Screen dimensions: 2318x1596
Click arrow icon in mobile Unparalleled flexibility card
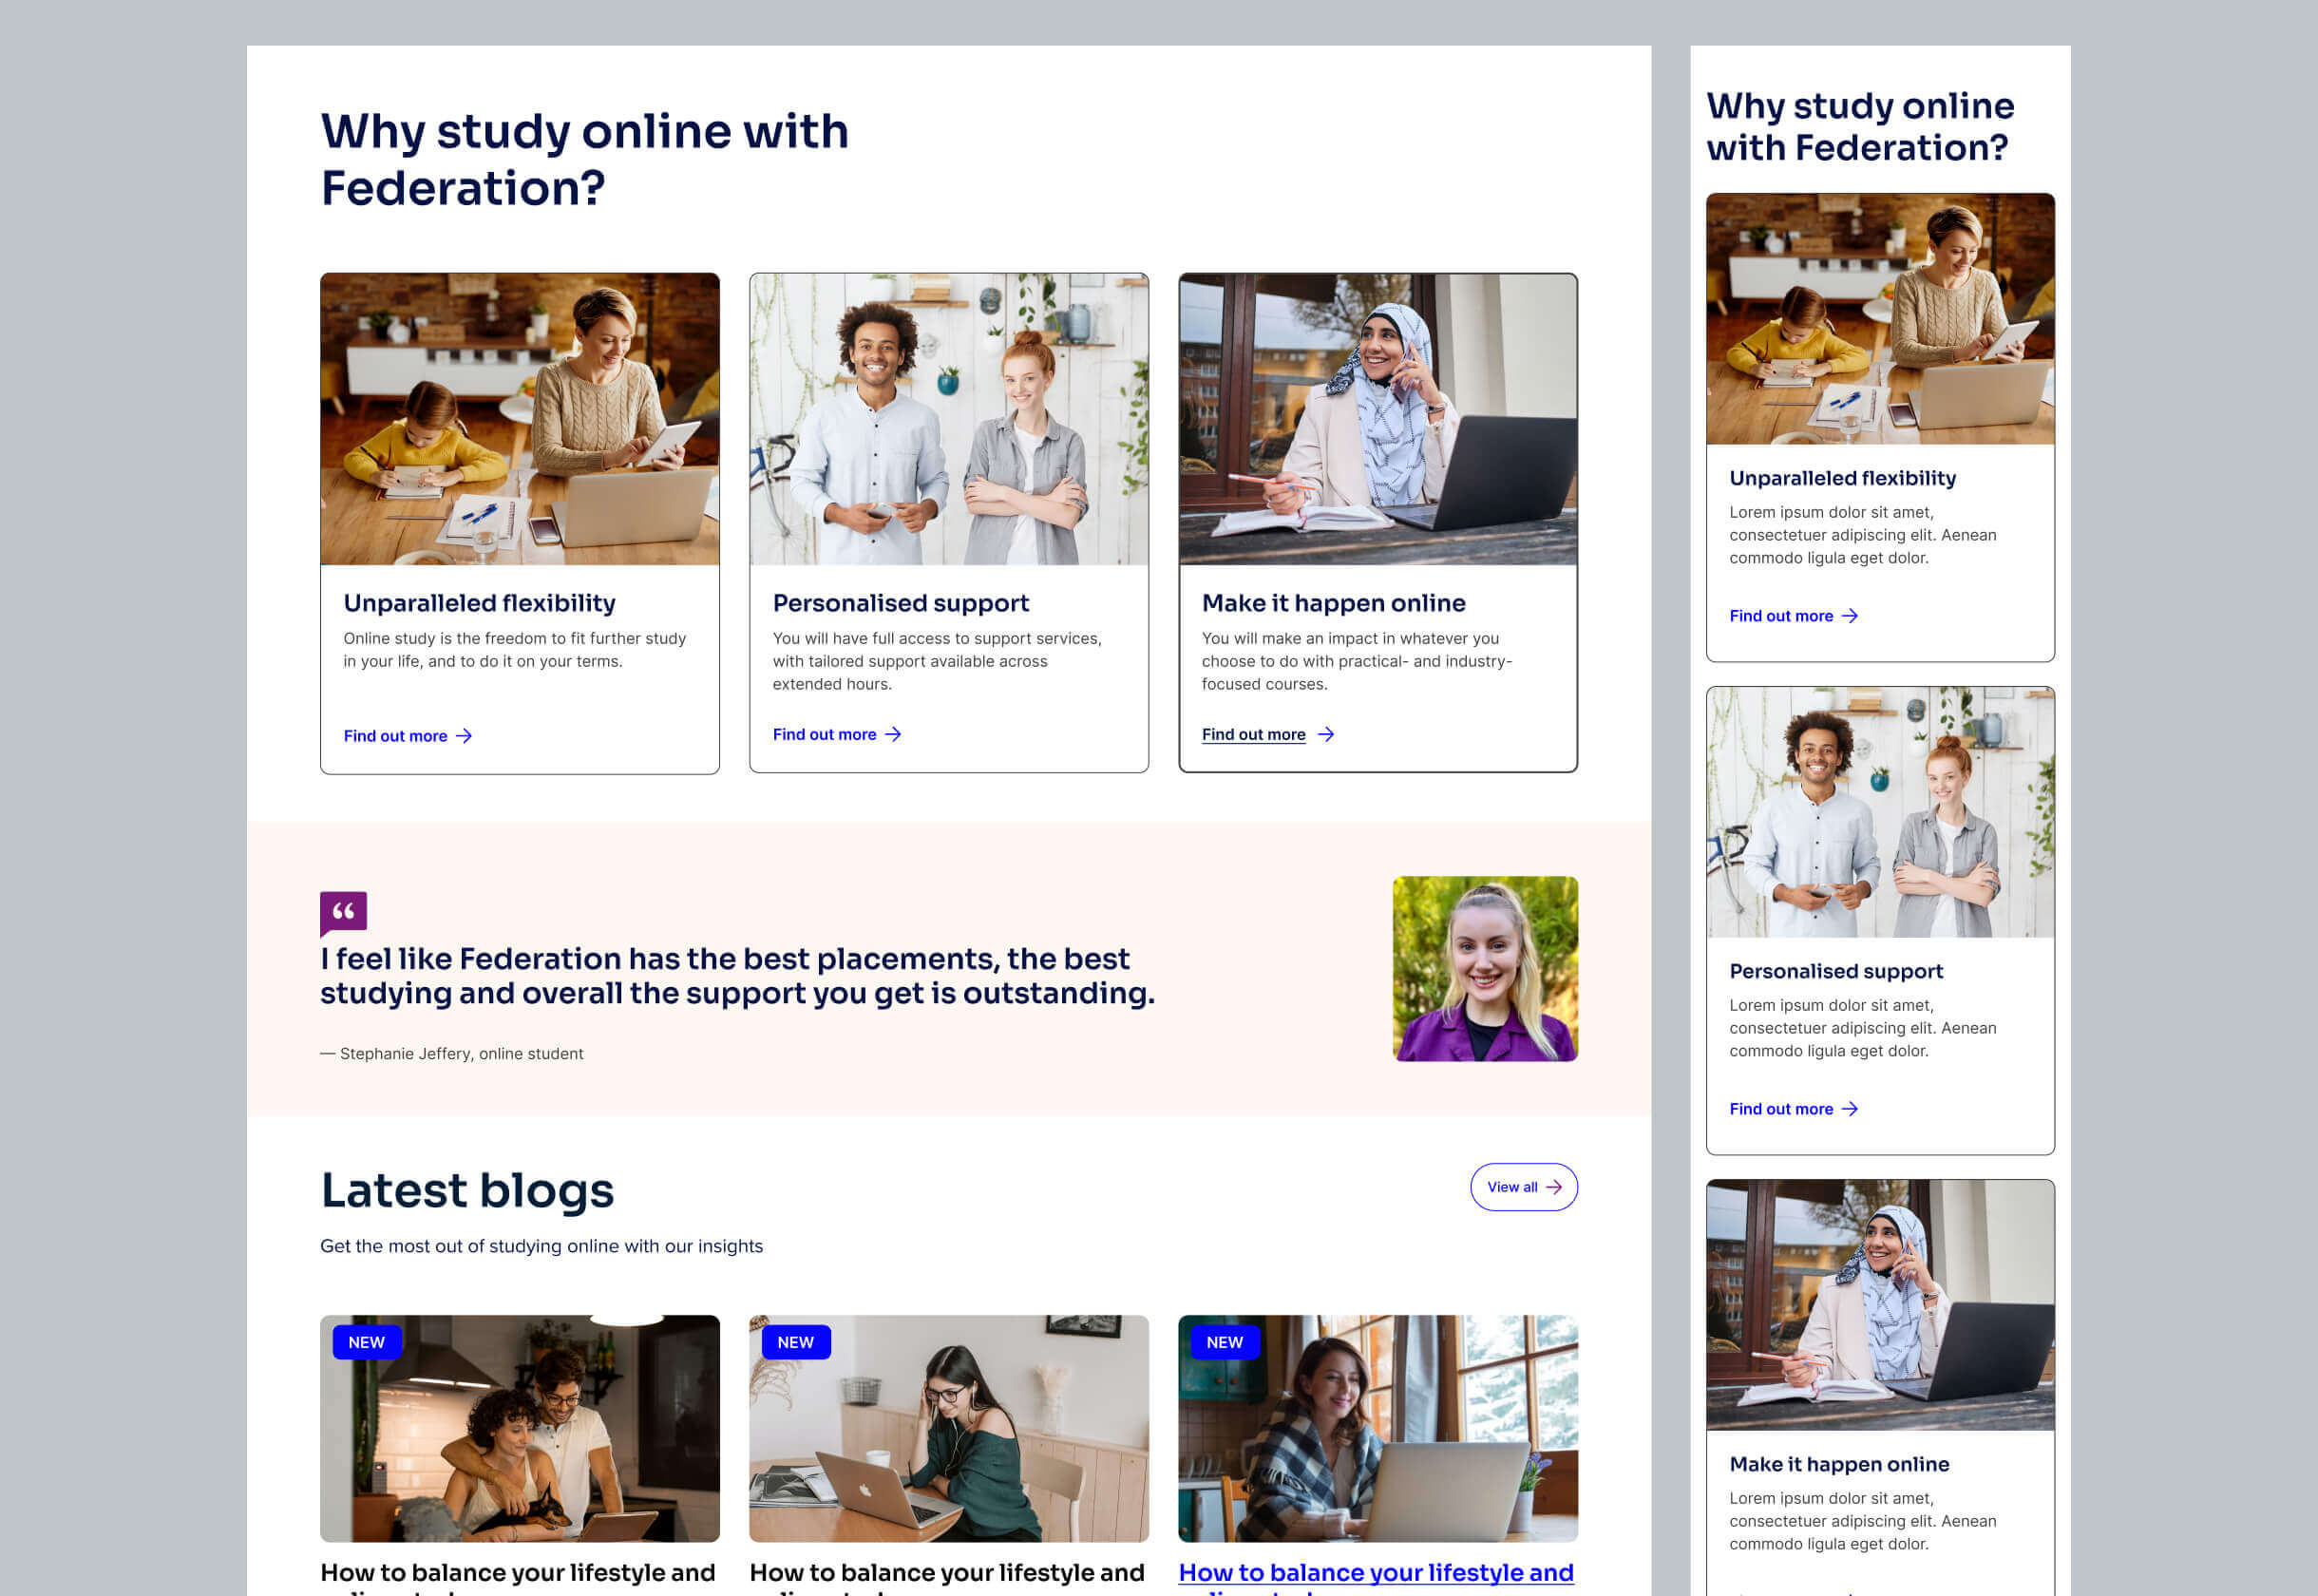(1850, 616)
